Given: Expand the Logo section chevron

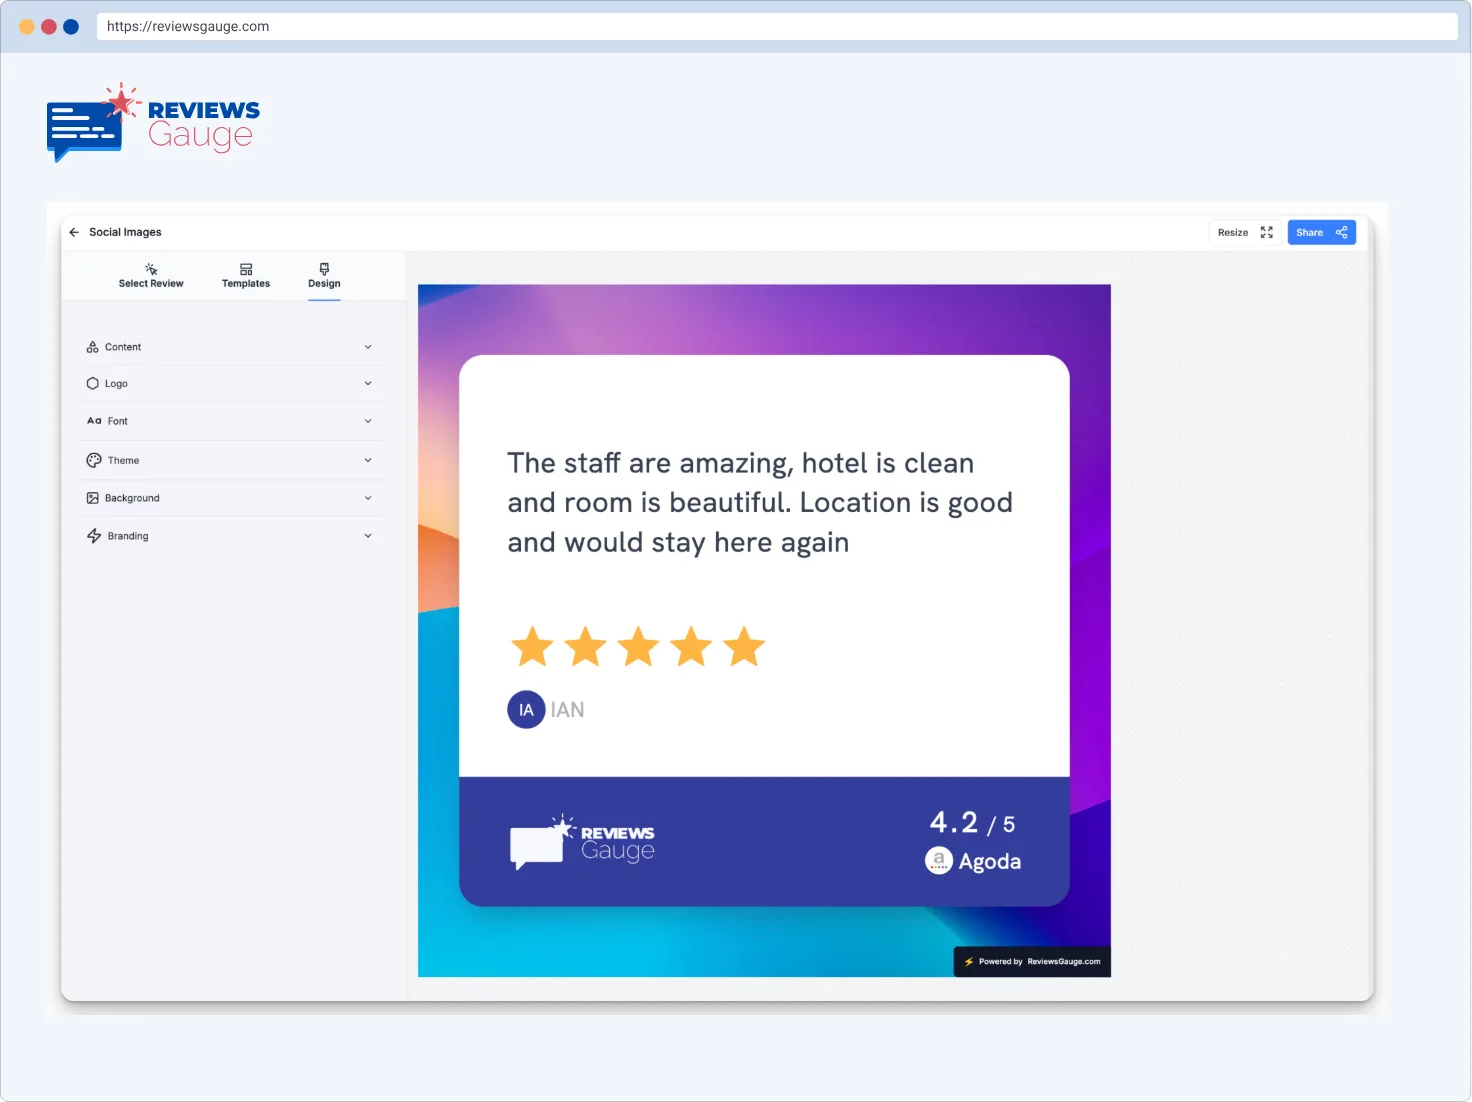Looking at the screenshot, I should pos(368,383).
